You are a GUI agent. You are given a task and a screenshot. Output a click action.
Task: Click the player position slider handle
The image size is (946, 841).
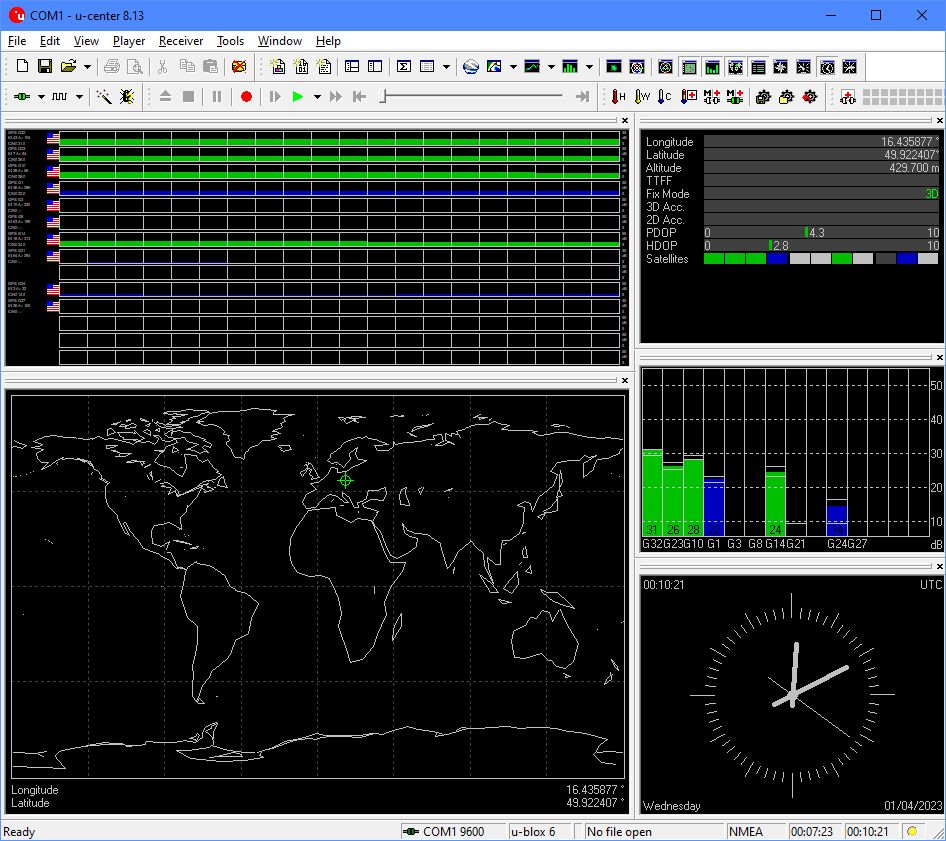[383, 97]
